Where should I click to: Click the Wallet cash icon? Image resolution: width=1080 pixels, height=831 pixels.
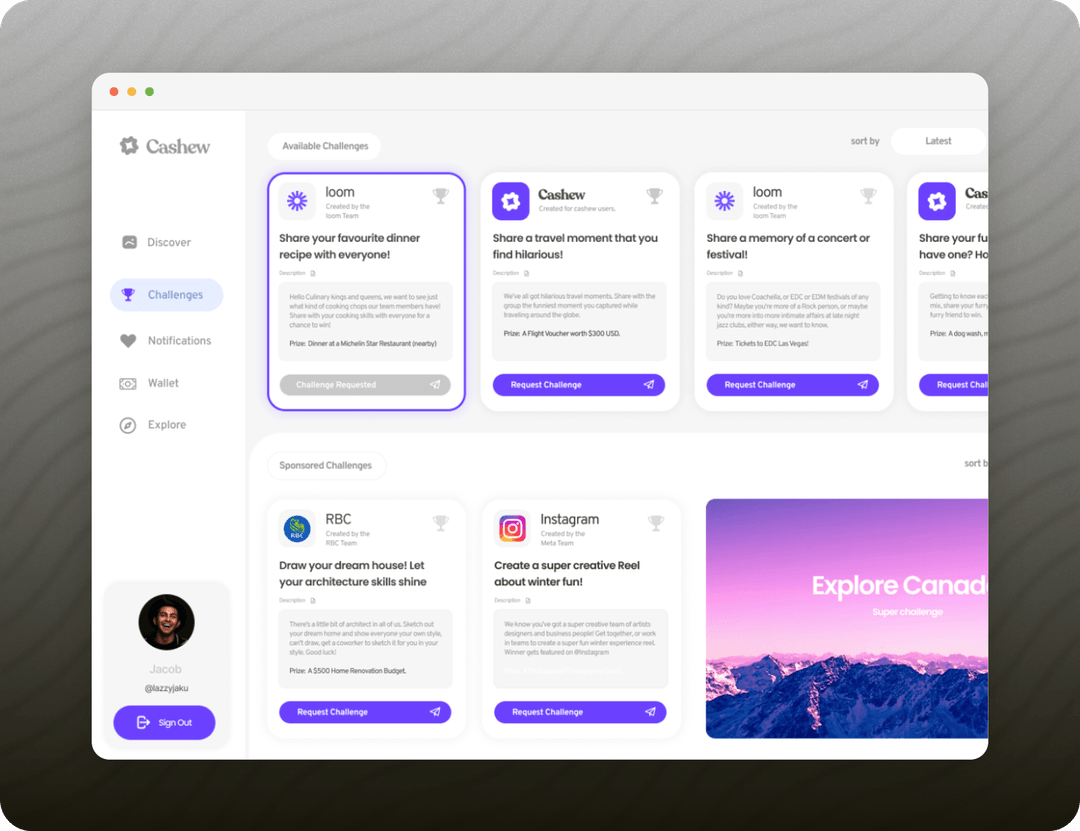[x=128, y=384]
